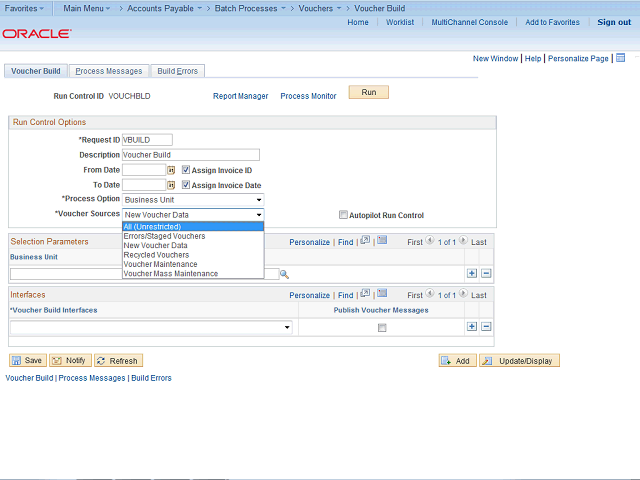Show previous row in Selection Parameters
640x480 pixels.
[x=430, y=240]
